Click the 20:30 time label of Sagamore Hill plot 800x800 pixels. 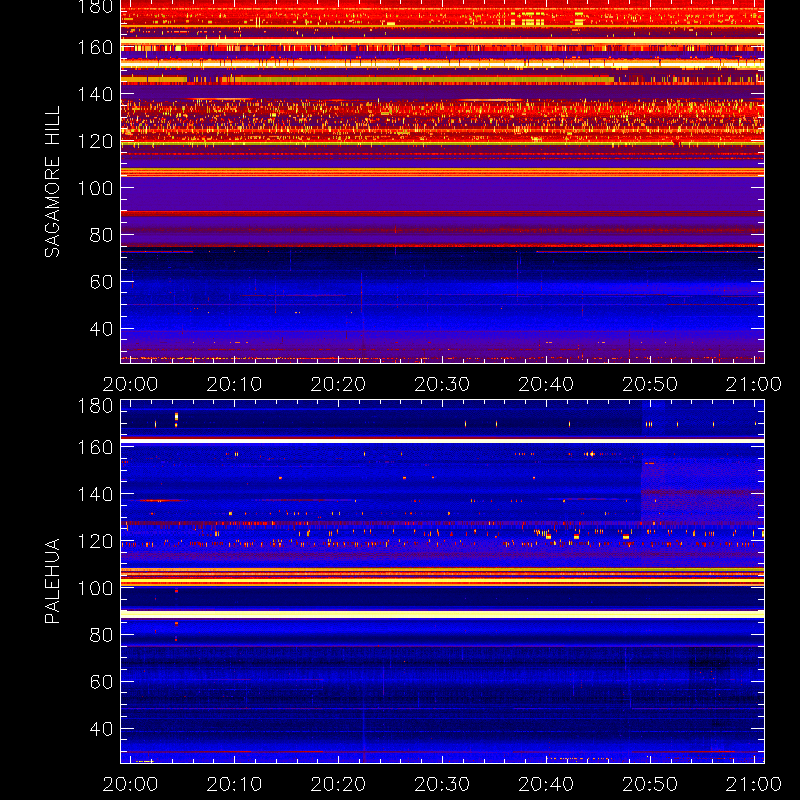[x=442, y=384]
